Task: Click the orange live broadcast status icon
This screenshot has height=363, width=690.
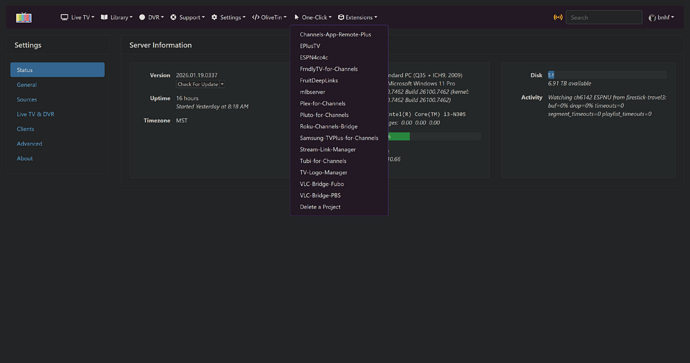Action: tap(558, 18)
